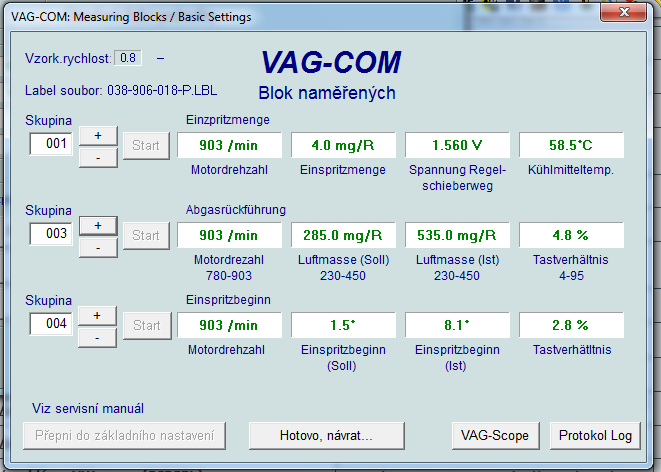Screen dimensions: 661x472
Task: Increase group 003 with plus button
Action: tap(98, 225)
